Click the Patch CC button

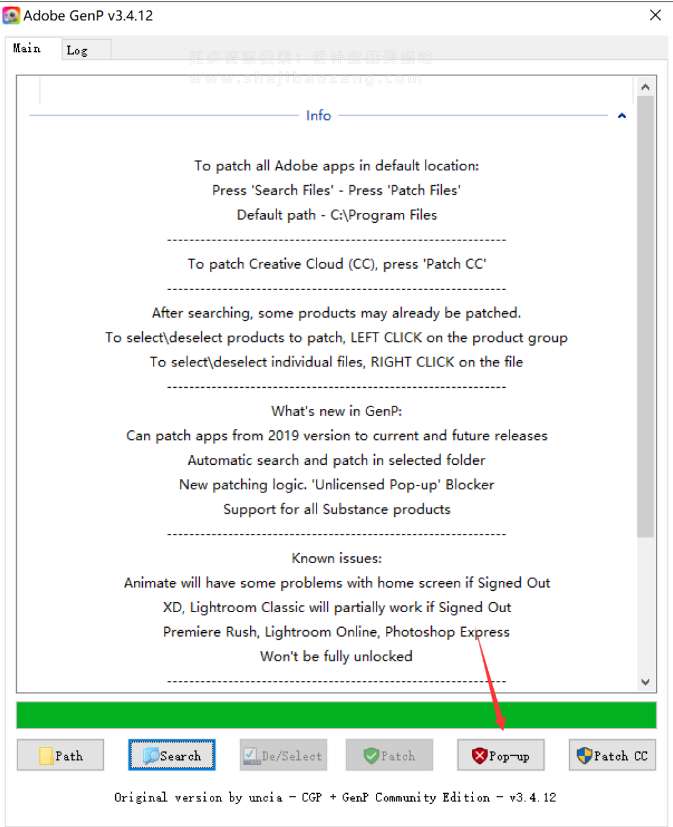pos(612,755)
